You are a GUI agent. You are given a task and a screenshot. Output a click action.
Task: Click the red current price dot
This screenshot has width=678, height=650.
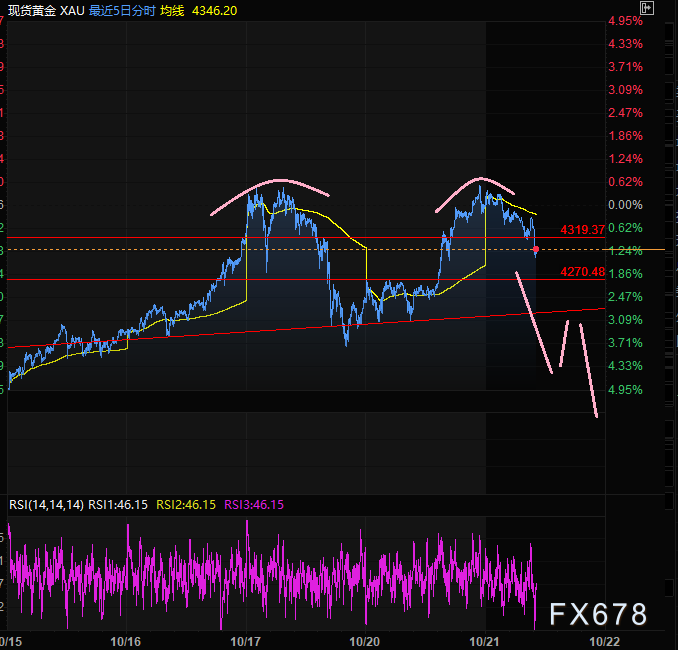536,249
